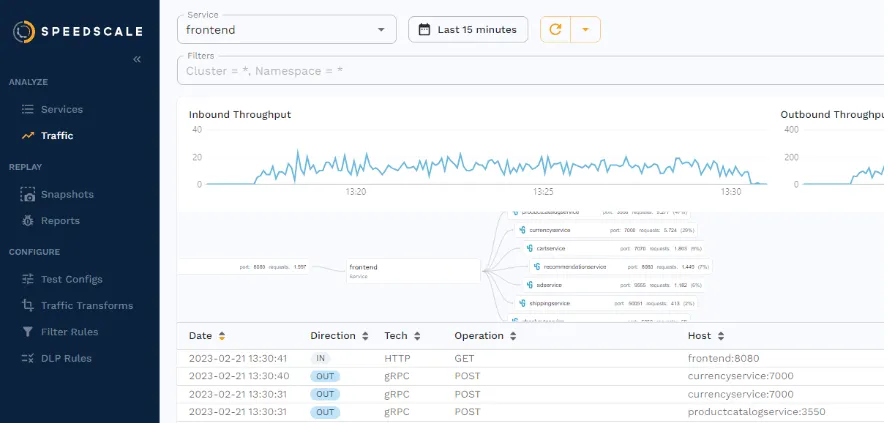Click the gRPC icon beside recommendationservice node
Image resolution: width=888 pixels, height=423 pixels.
pyautogui.click(x=537, y=266)
